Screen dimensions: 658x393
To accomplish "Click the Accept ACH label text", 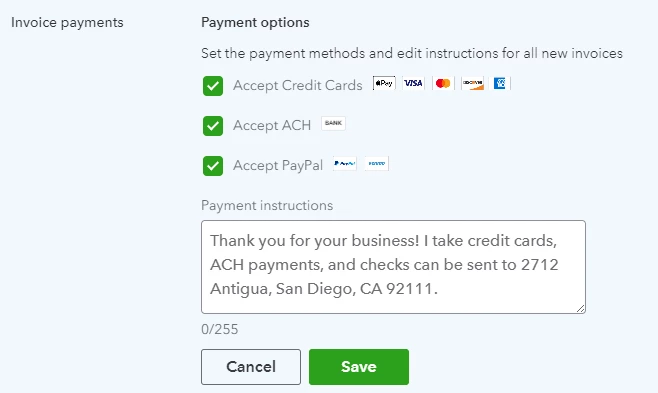I will (x=272, y=125).
